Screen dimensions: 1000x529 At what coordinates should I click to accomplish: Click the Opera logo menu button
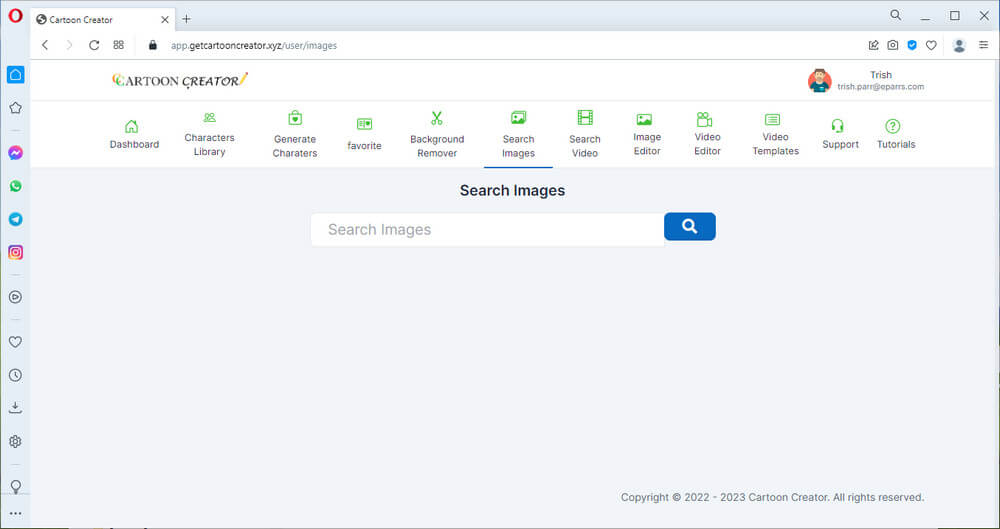tap(15, 16)
